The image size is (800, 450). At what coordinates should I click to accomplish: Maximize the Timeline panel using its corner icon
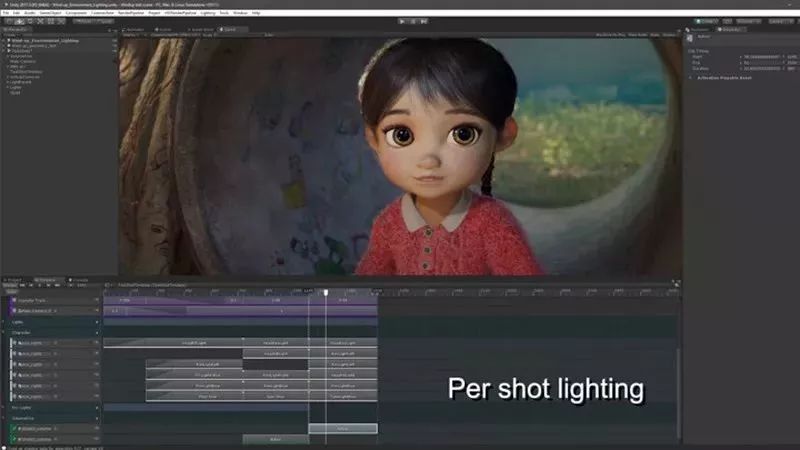click(676, 283)
